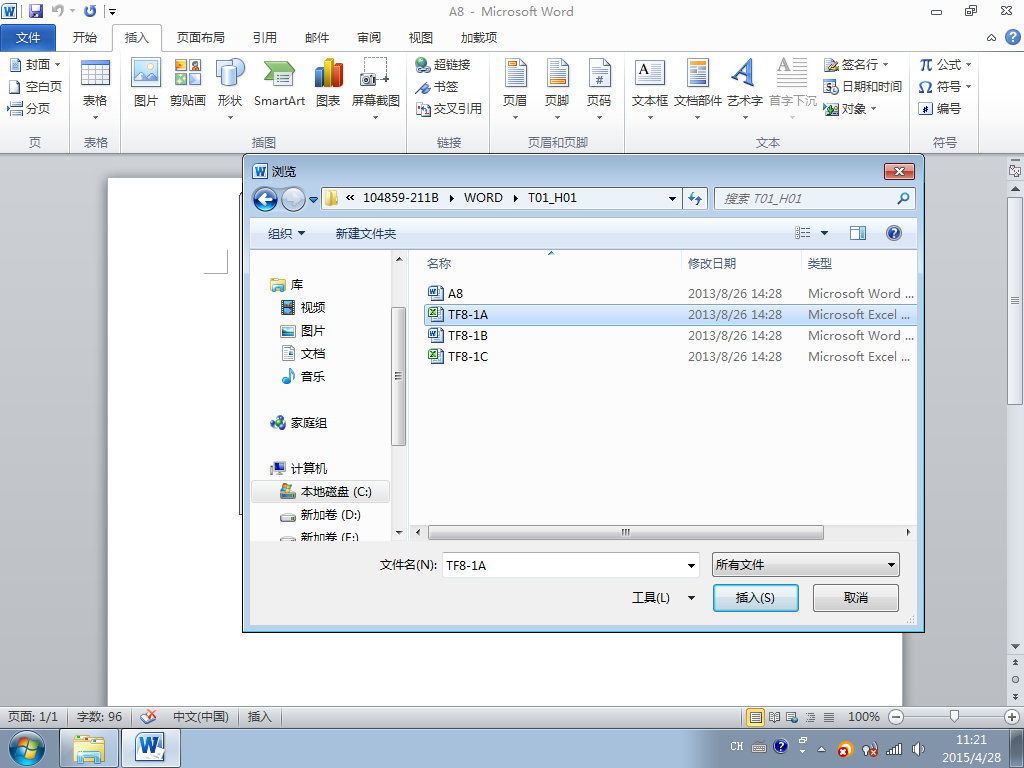
Task: Insert a Blank Page (空白页)
Action: 35,87
